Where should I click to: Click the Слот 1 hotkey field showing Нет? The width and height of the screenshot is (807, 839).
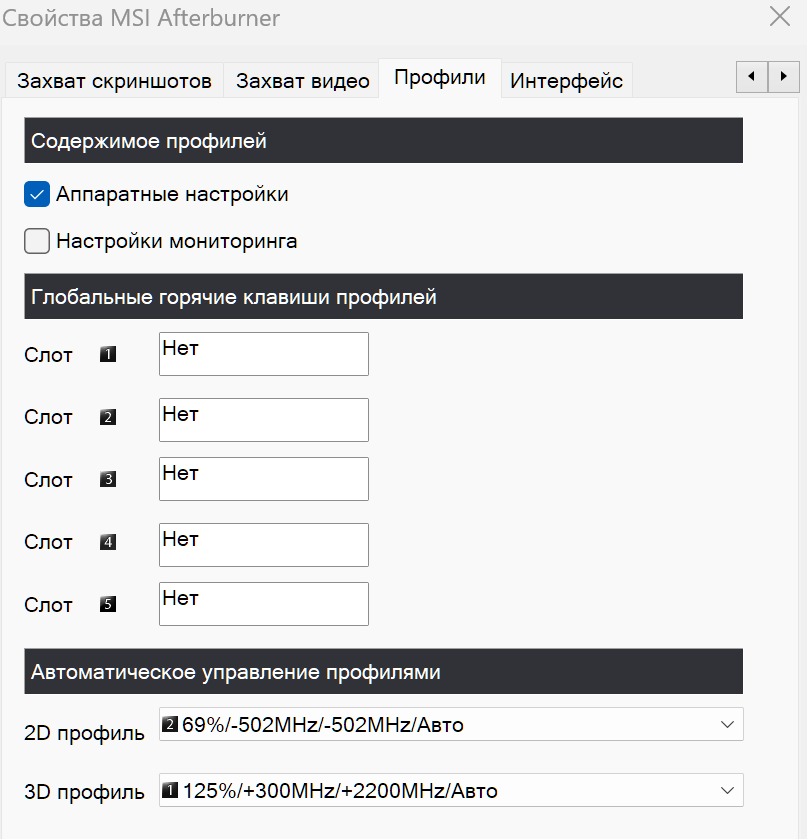(x=263, y=354)
